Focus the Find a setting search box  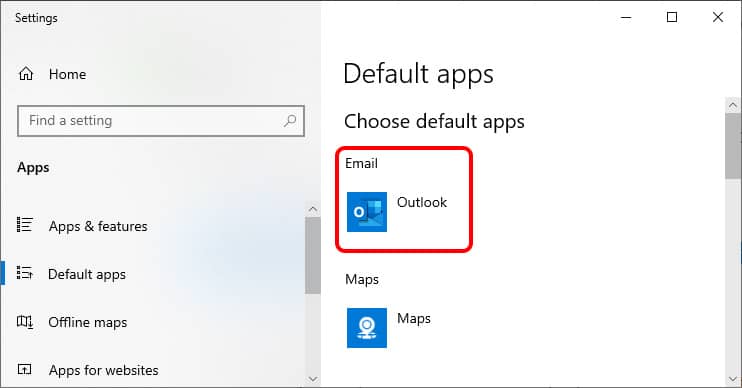[161, 121]
